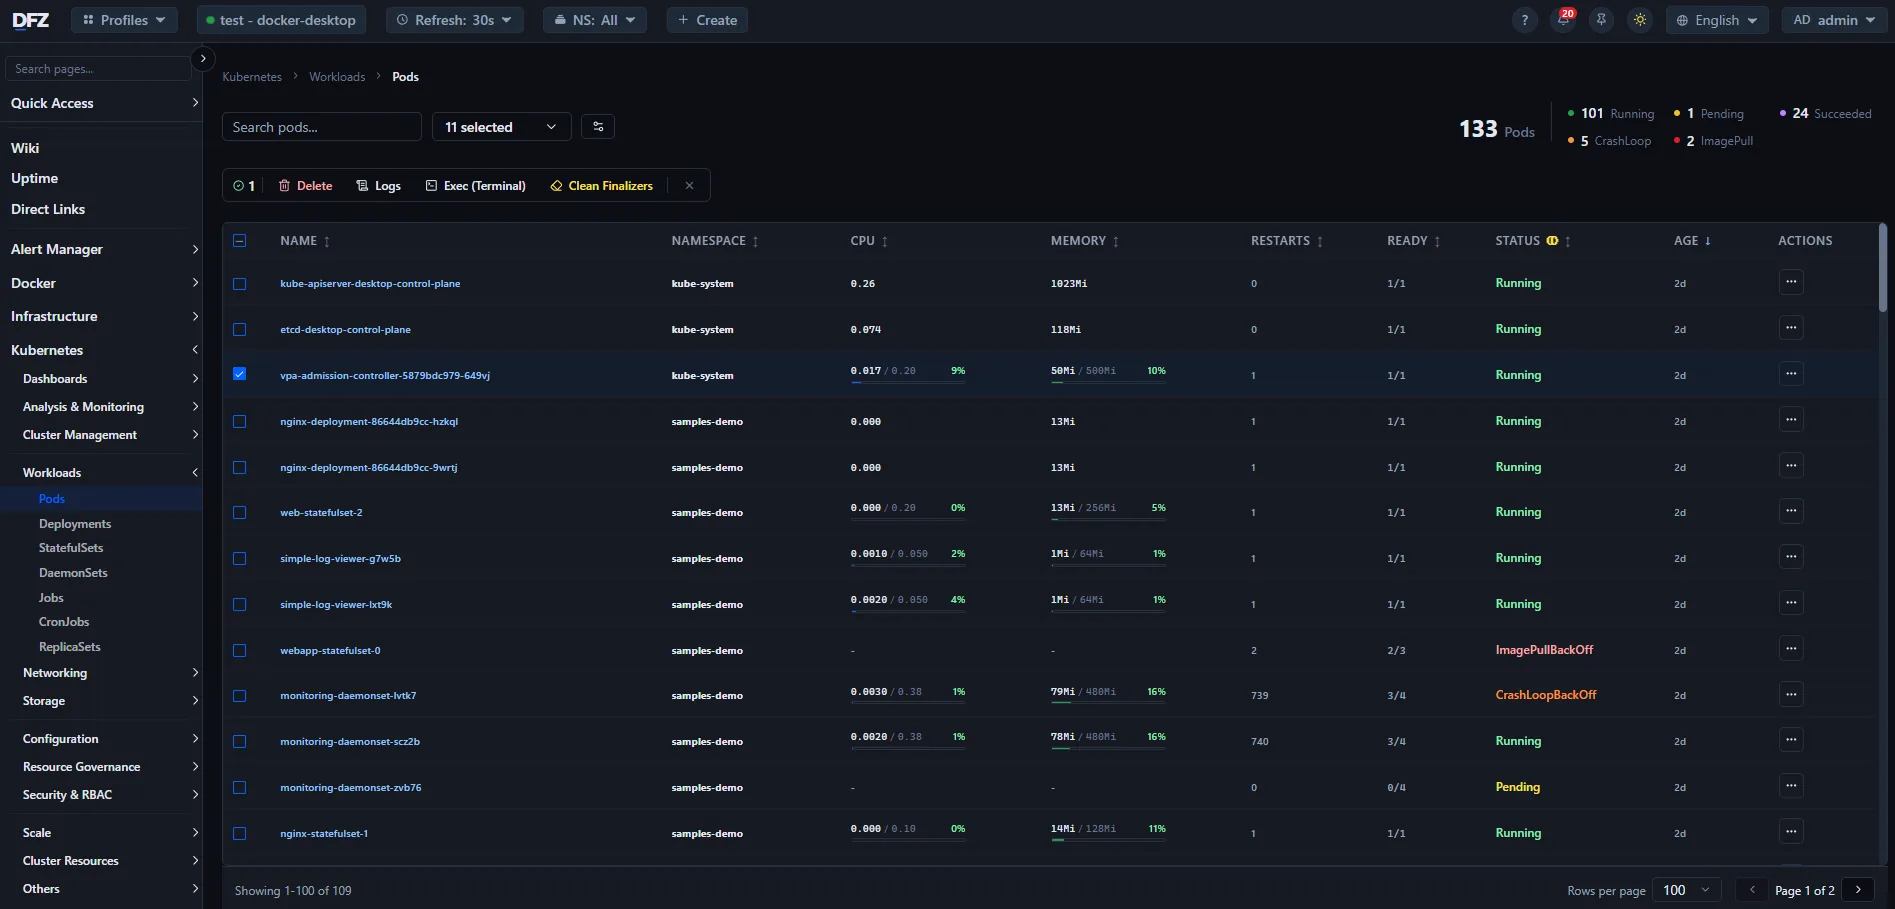Open the notifications bell with 20 alerts

[x=1562, y=20]
